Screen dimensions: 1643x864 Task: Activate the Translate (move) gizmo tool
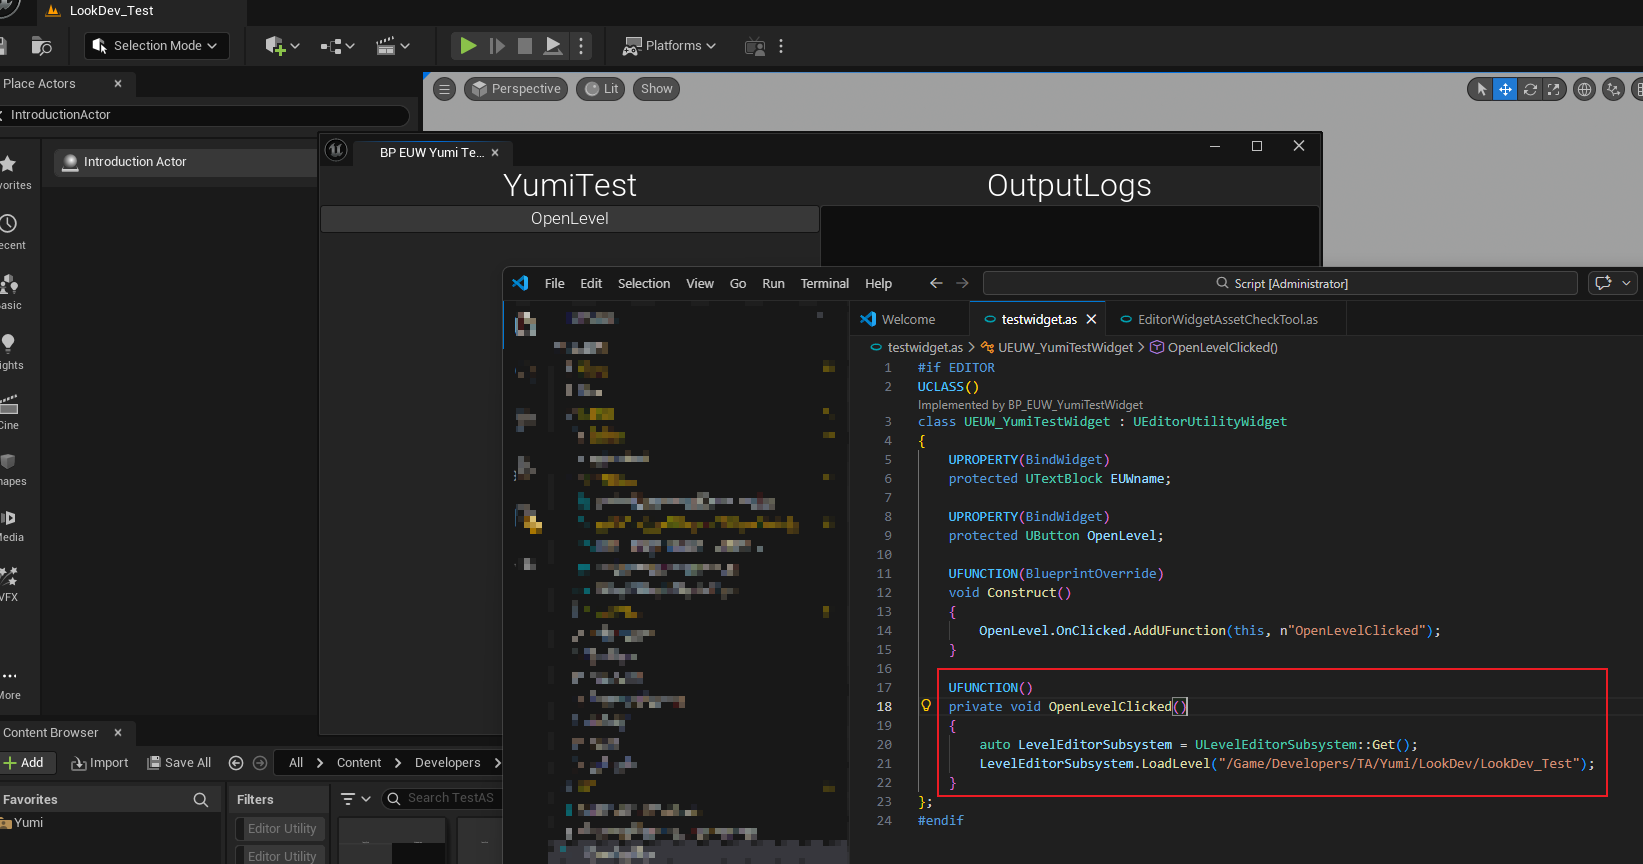coord(1505,90)
